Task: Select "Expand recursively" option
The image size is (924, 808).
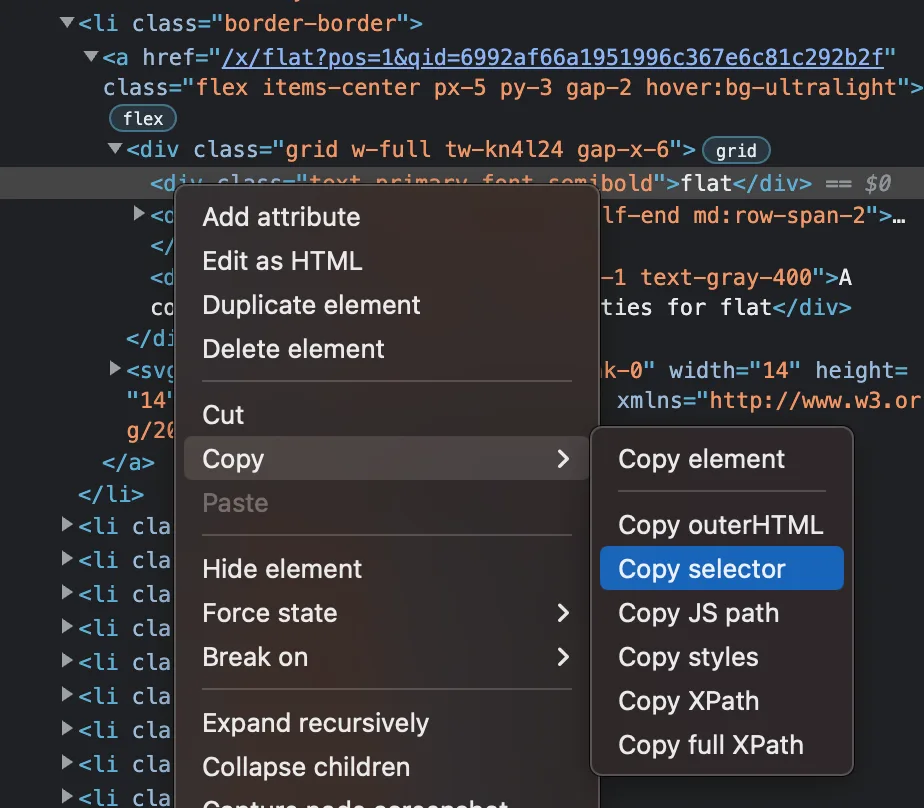Action: tap(315, 722)
